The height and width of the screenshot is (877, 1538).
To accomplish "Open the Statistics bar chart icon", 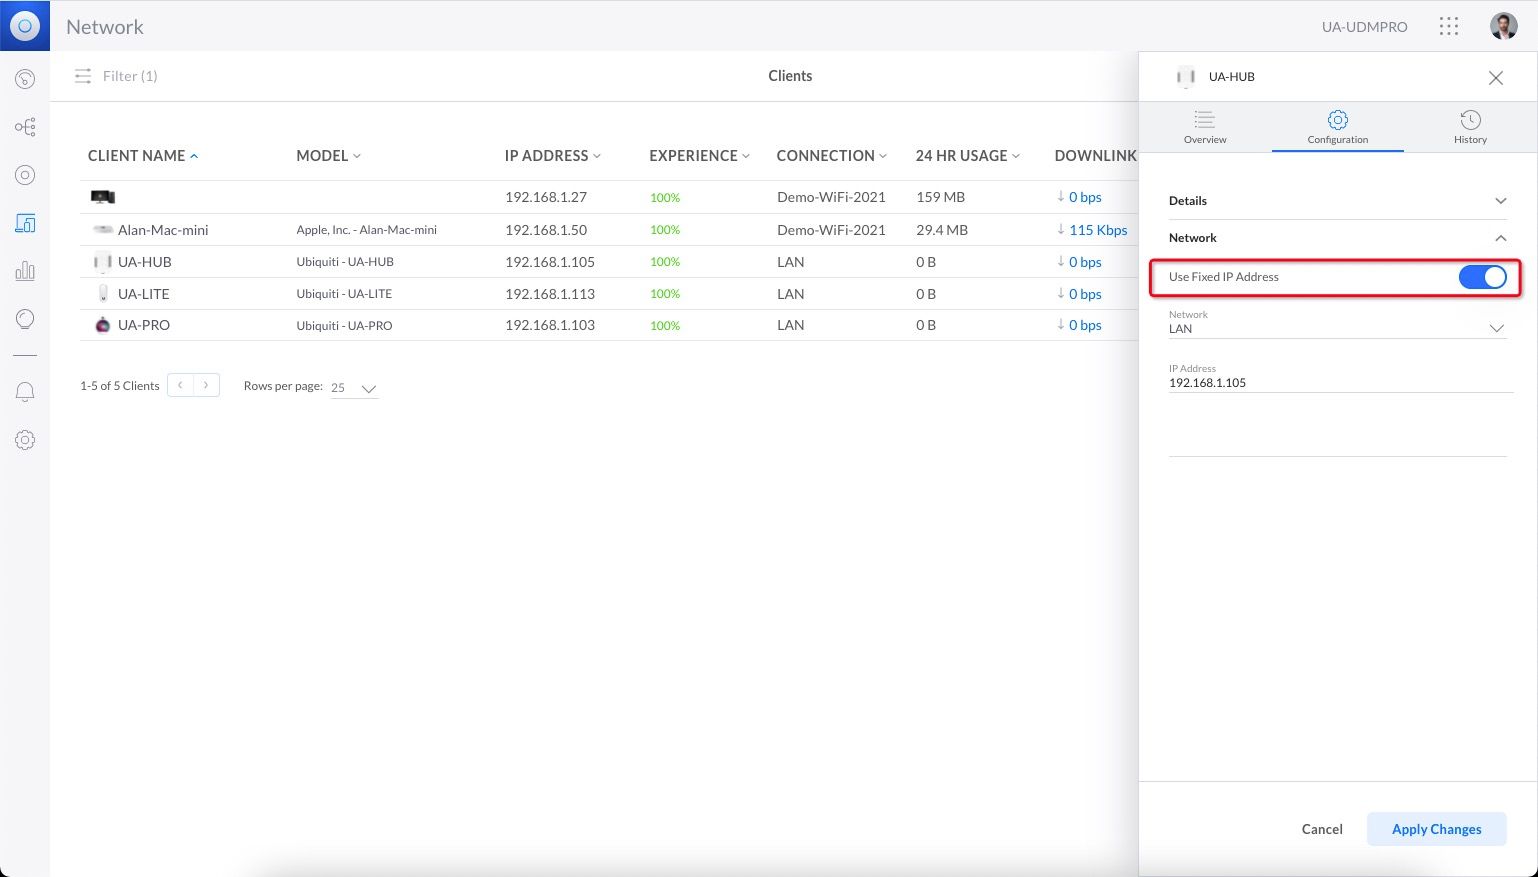I will (25, 271).
